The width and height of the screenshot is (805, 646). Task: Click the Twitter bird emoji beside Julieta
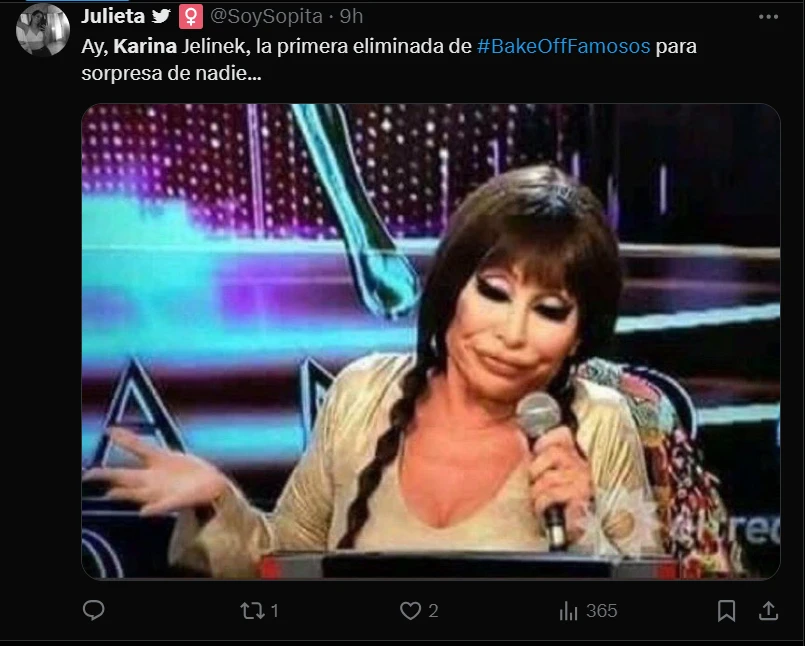161,16
